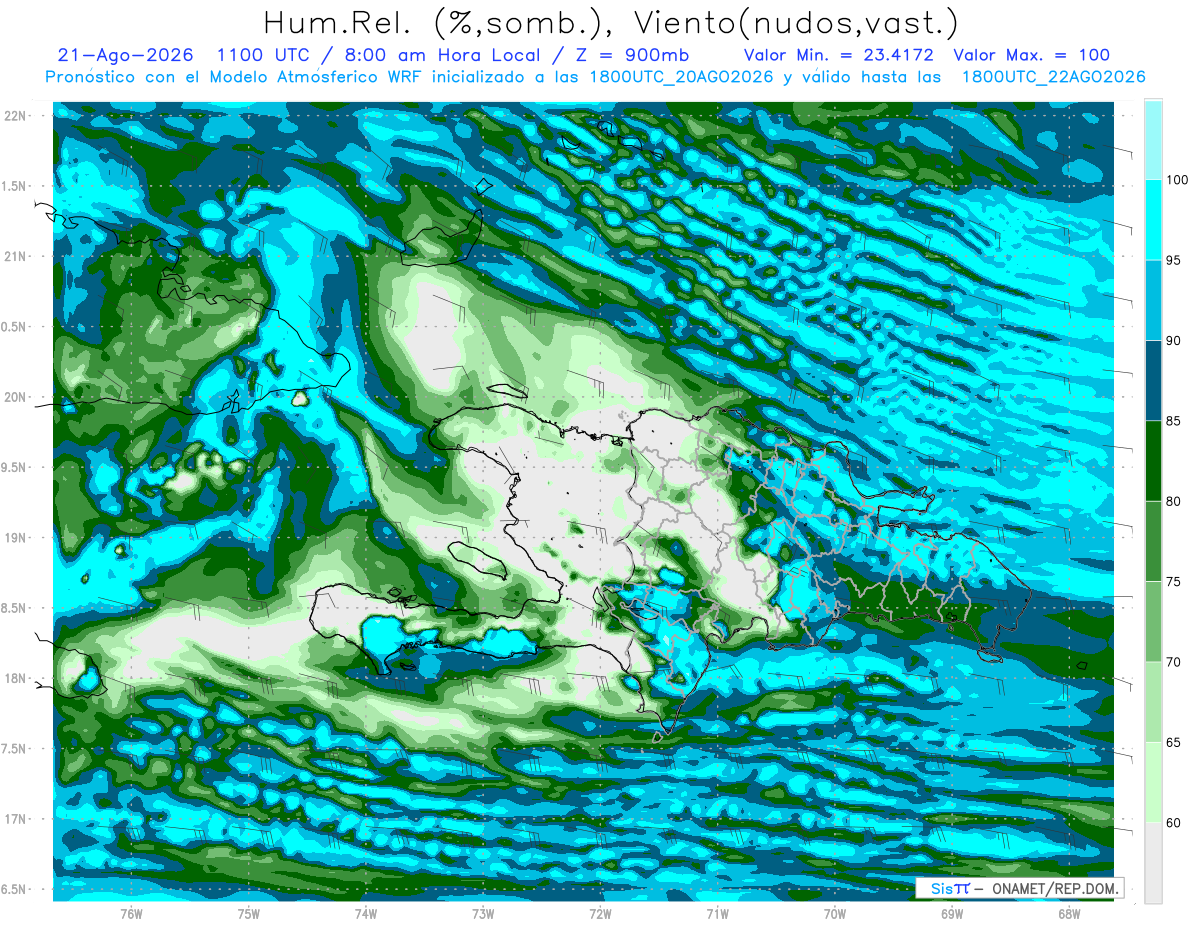Image resolution: width=1200 pixels, height=927 pixels.
Task: Click the longitude axis label '69W'
Action: (x=952, y=914)
